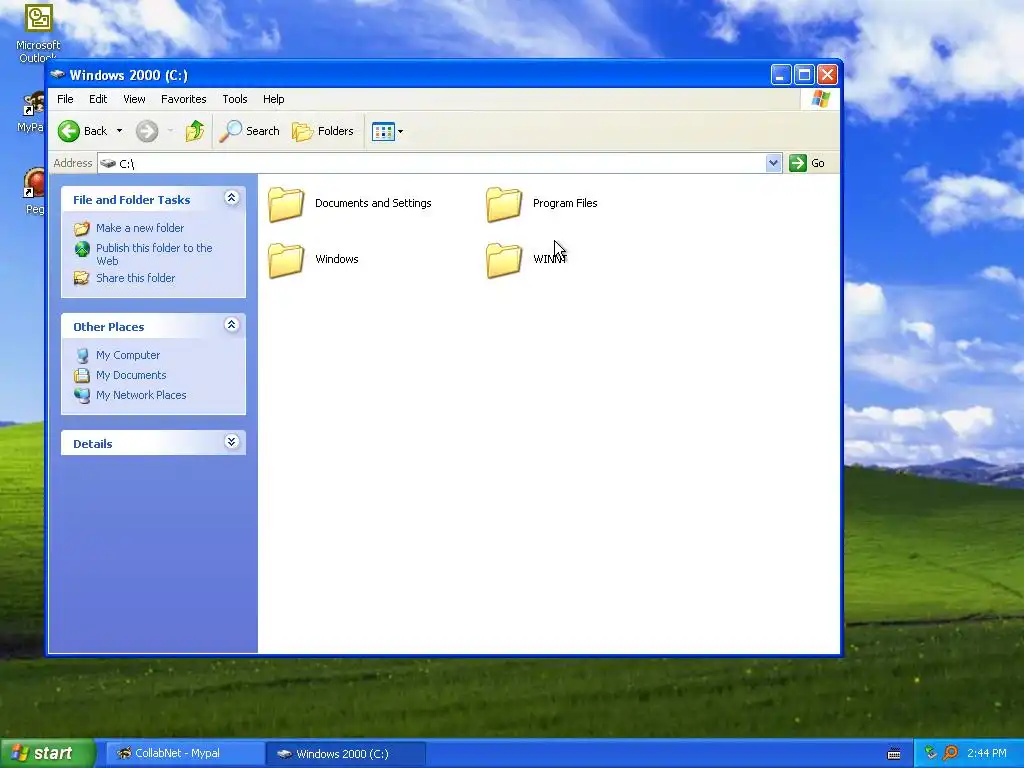Open the Forward history dropdown arrow
1024x768 pixels.
pos(170,131)
